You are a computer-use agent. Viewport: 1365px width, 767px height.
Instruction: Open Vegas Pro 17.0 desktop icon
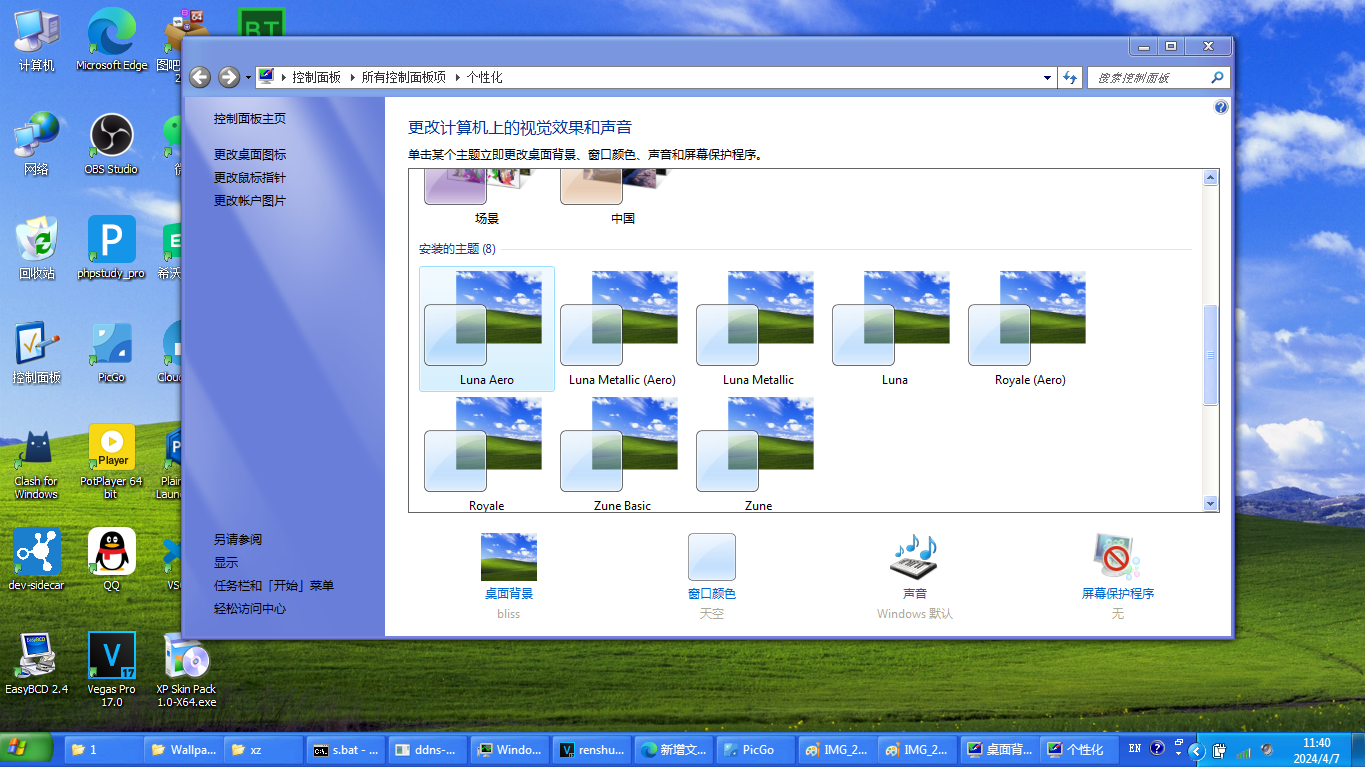111,670
